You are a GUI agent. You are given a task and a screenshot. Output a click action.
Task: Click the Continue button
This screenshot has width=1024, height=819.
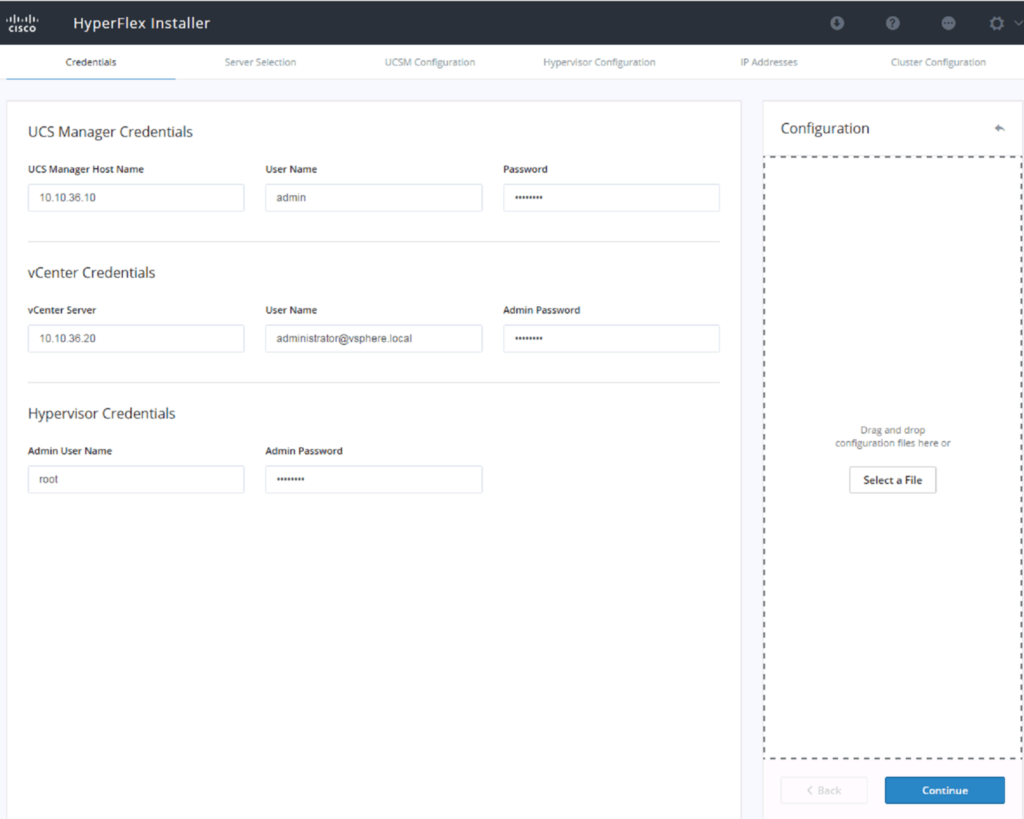click(x=944, y=790)
